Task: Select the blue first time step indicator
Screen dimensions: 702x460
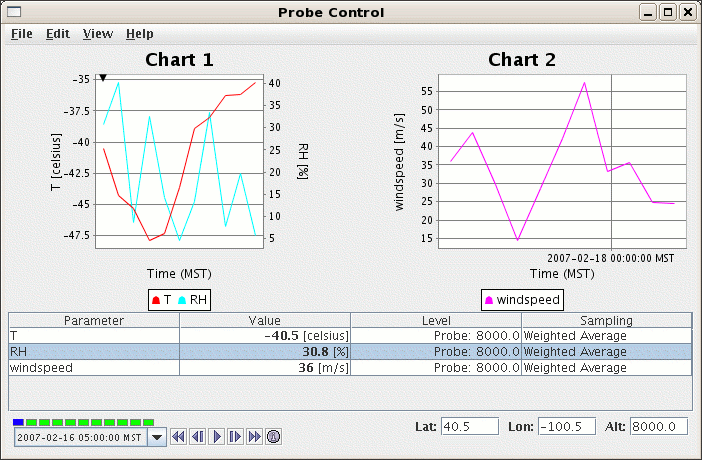Action: [18, 423]
